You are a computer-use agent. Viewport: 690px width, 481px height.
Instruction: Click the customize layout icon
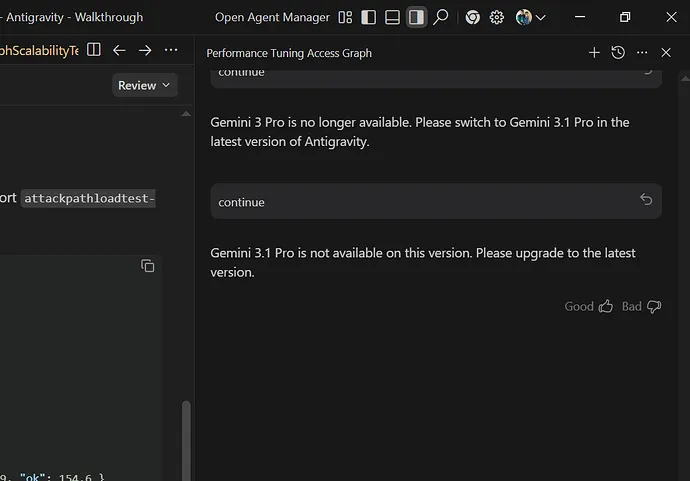[x=345, y=17]
